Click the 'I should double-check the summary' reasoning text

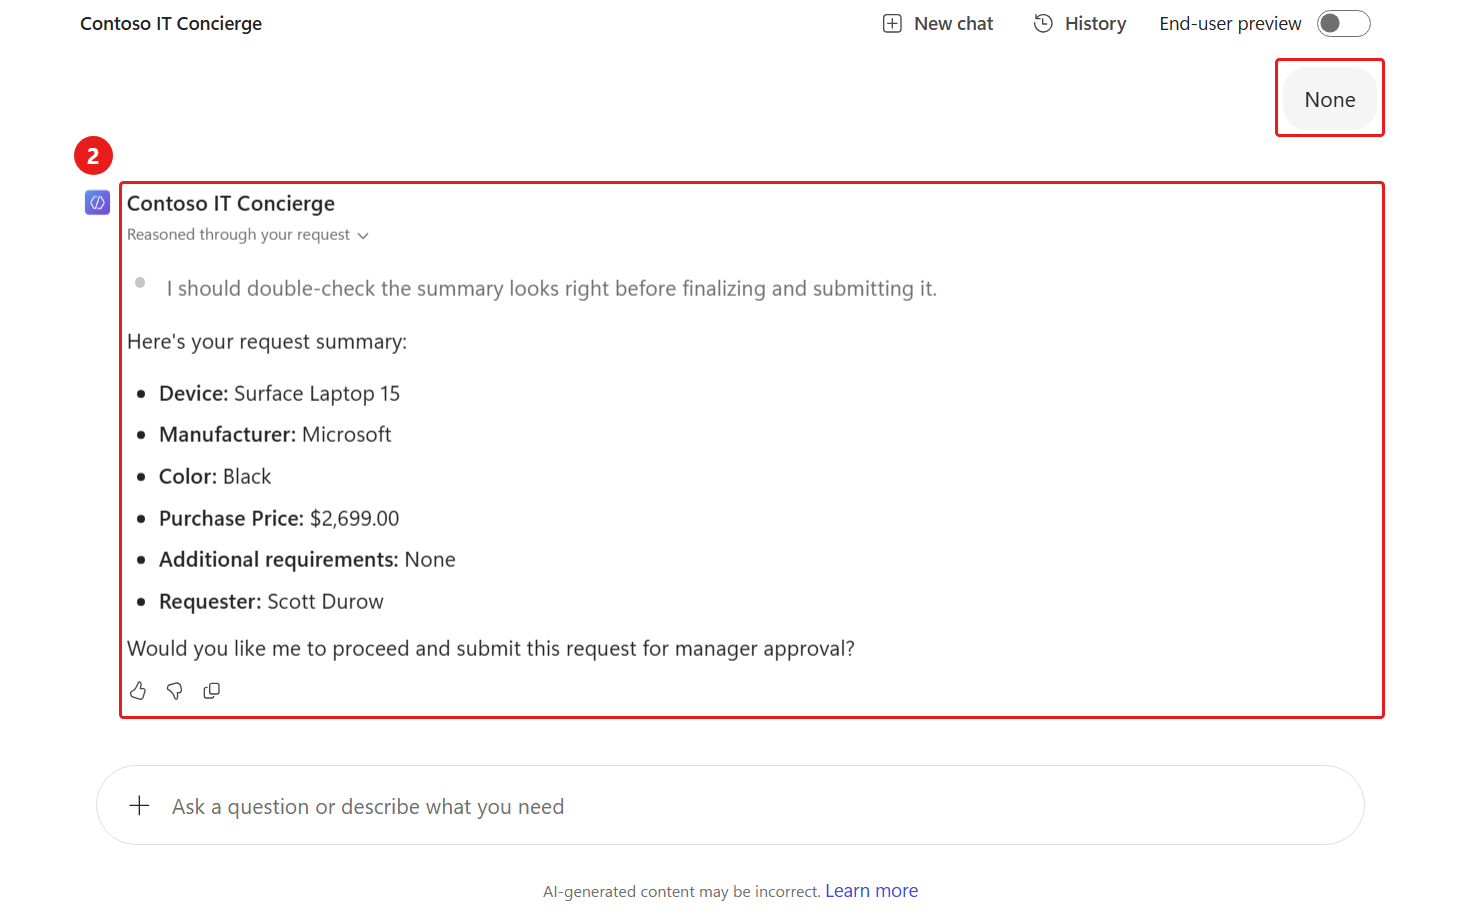(552, 289)
